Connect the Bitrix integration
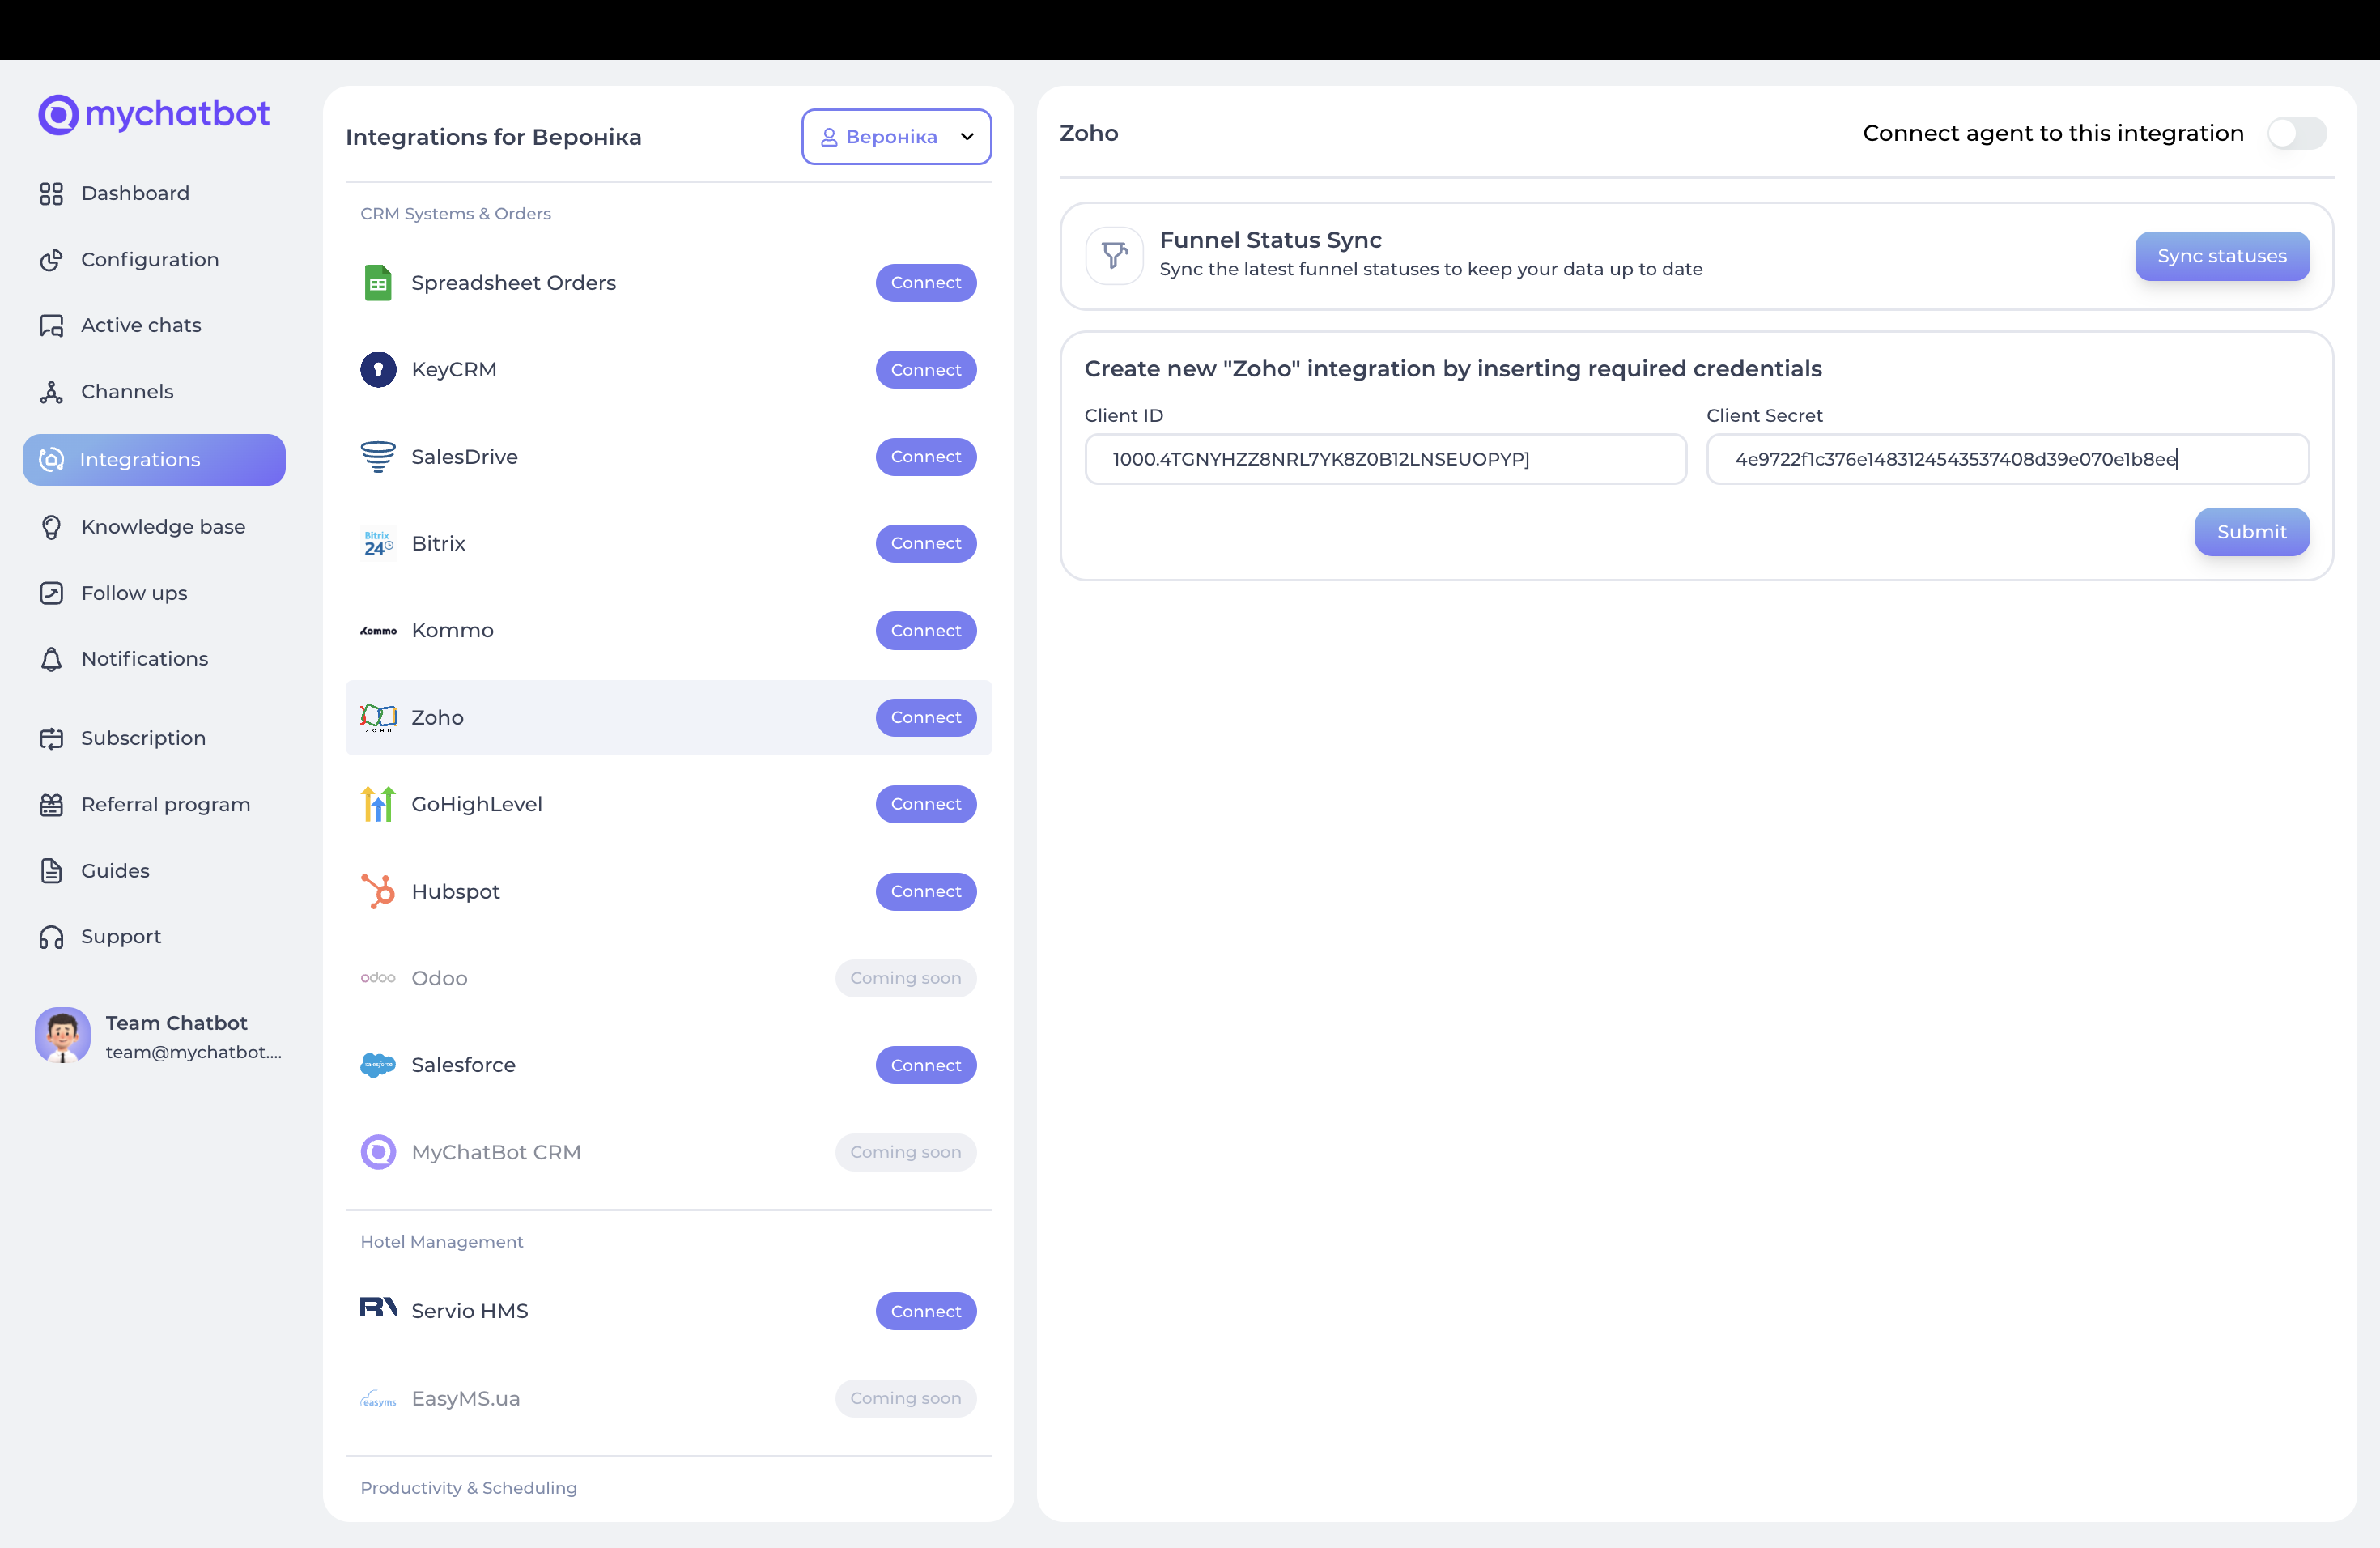Viewport: 2380px width, 1548px height. (925, 544)
